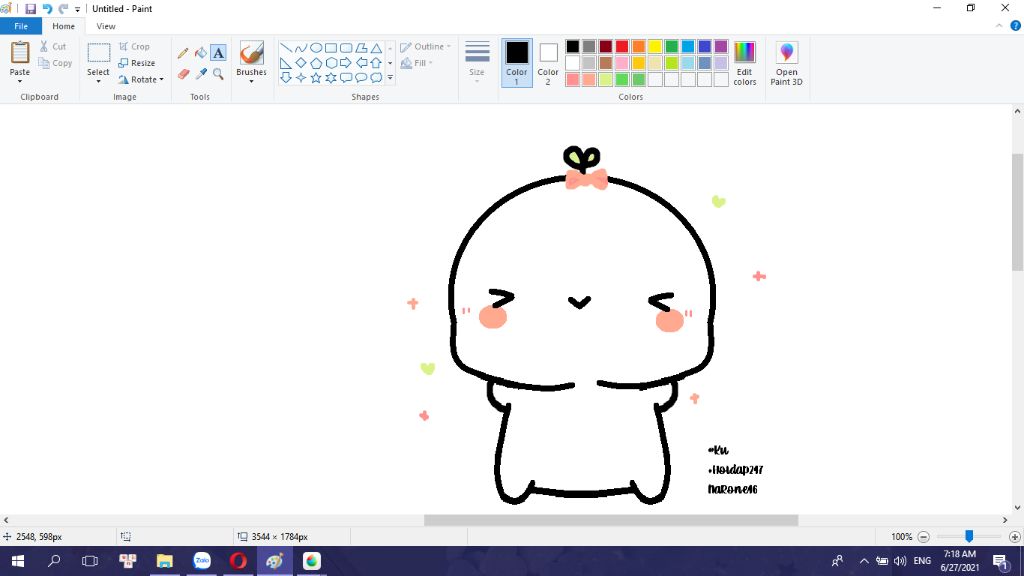Screen dimensions: 1024x576
Task: Expand the Select options arrow
Action: [x=99, y=82]
